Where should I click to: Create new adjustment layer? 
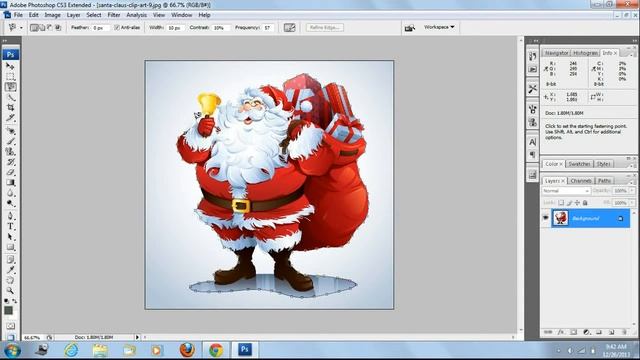click(586, 332)
